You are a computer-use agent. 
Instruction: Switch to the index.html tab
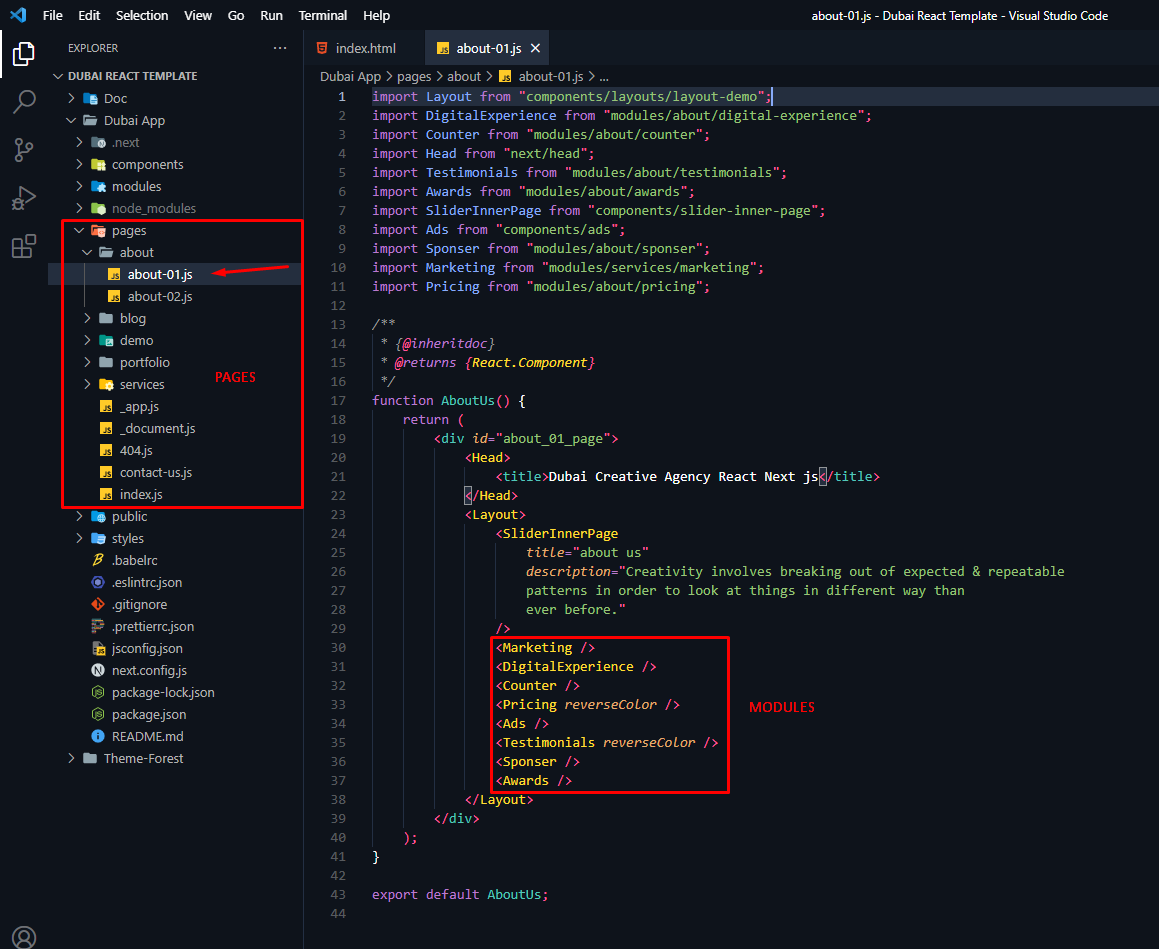pos(365,48)
